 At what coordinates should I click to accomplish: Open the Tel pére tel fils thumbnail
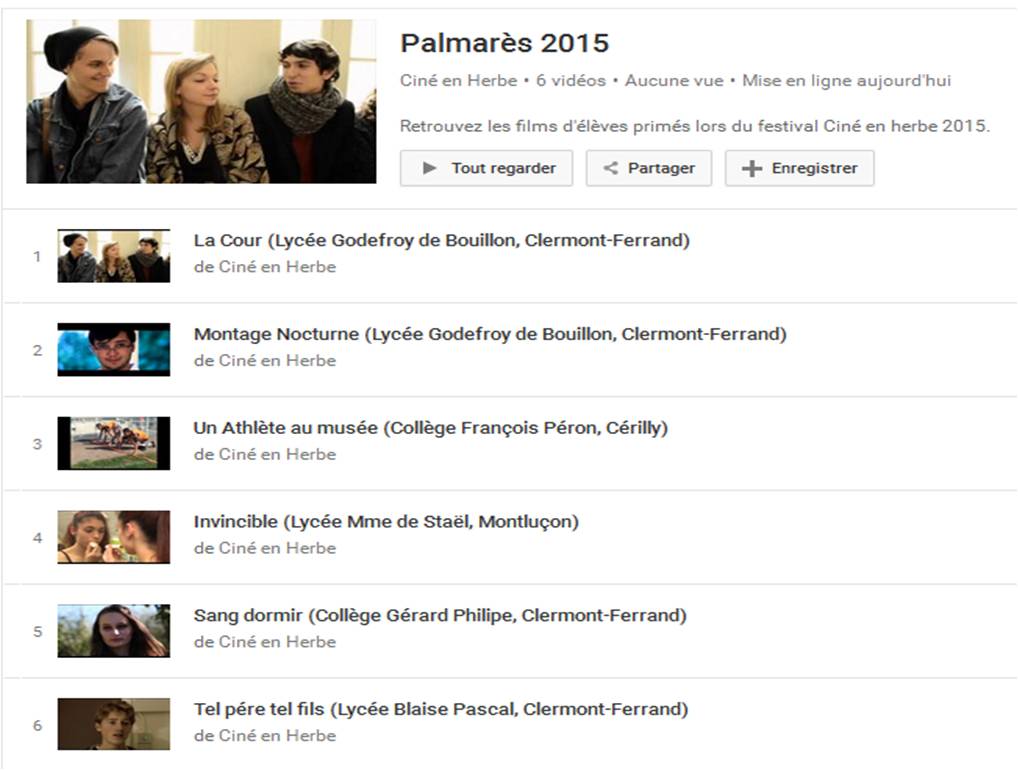(114, 725)
